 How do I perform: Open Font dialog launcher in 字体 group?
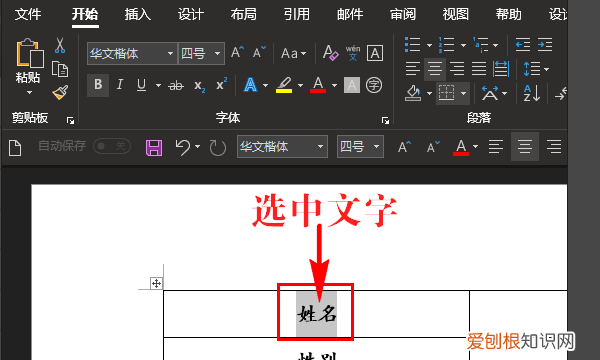[385, 121]
